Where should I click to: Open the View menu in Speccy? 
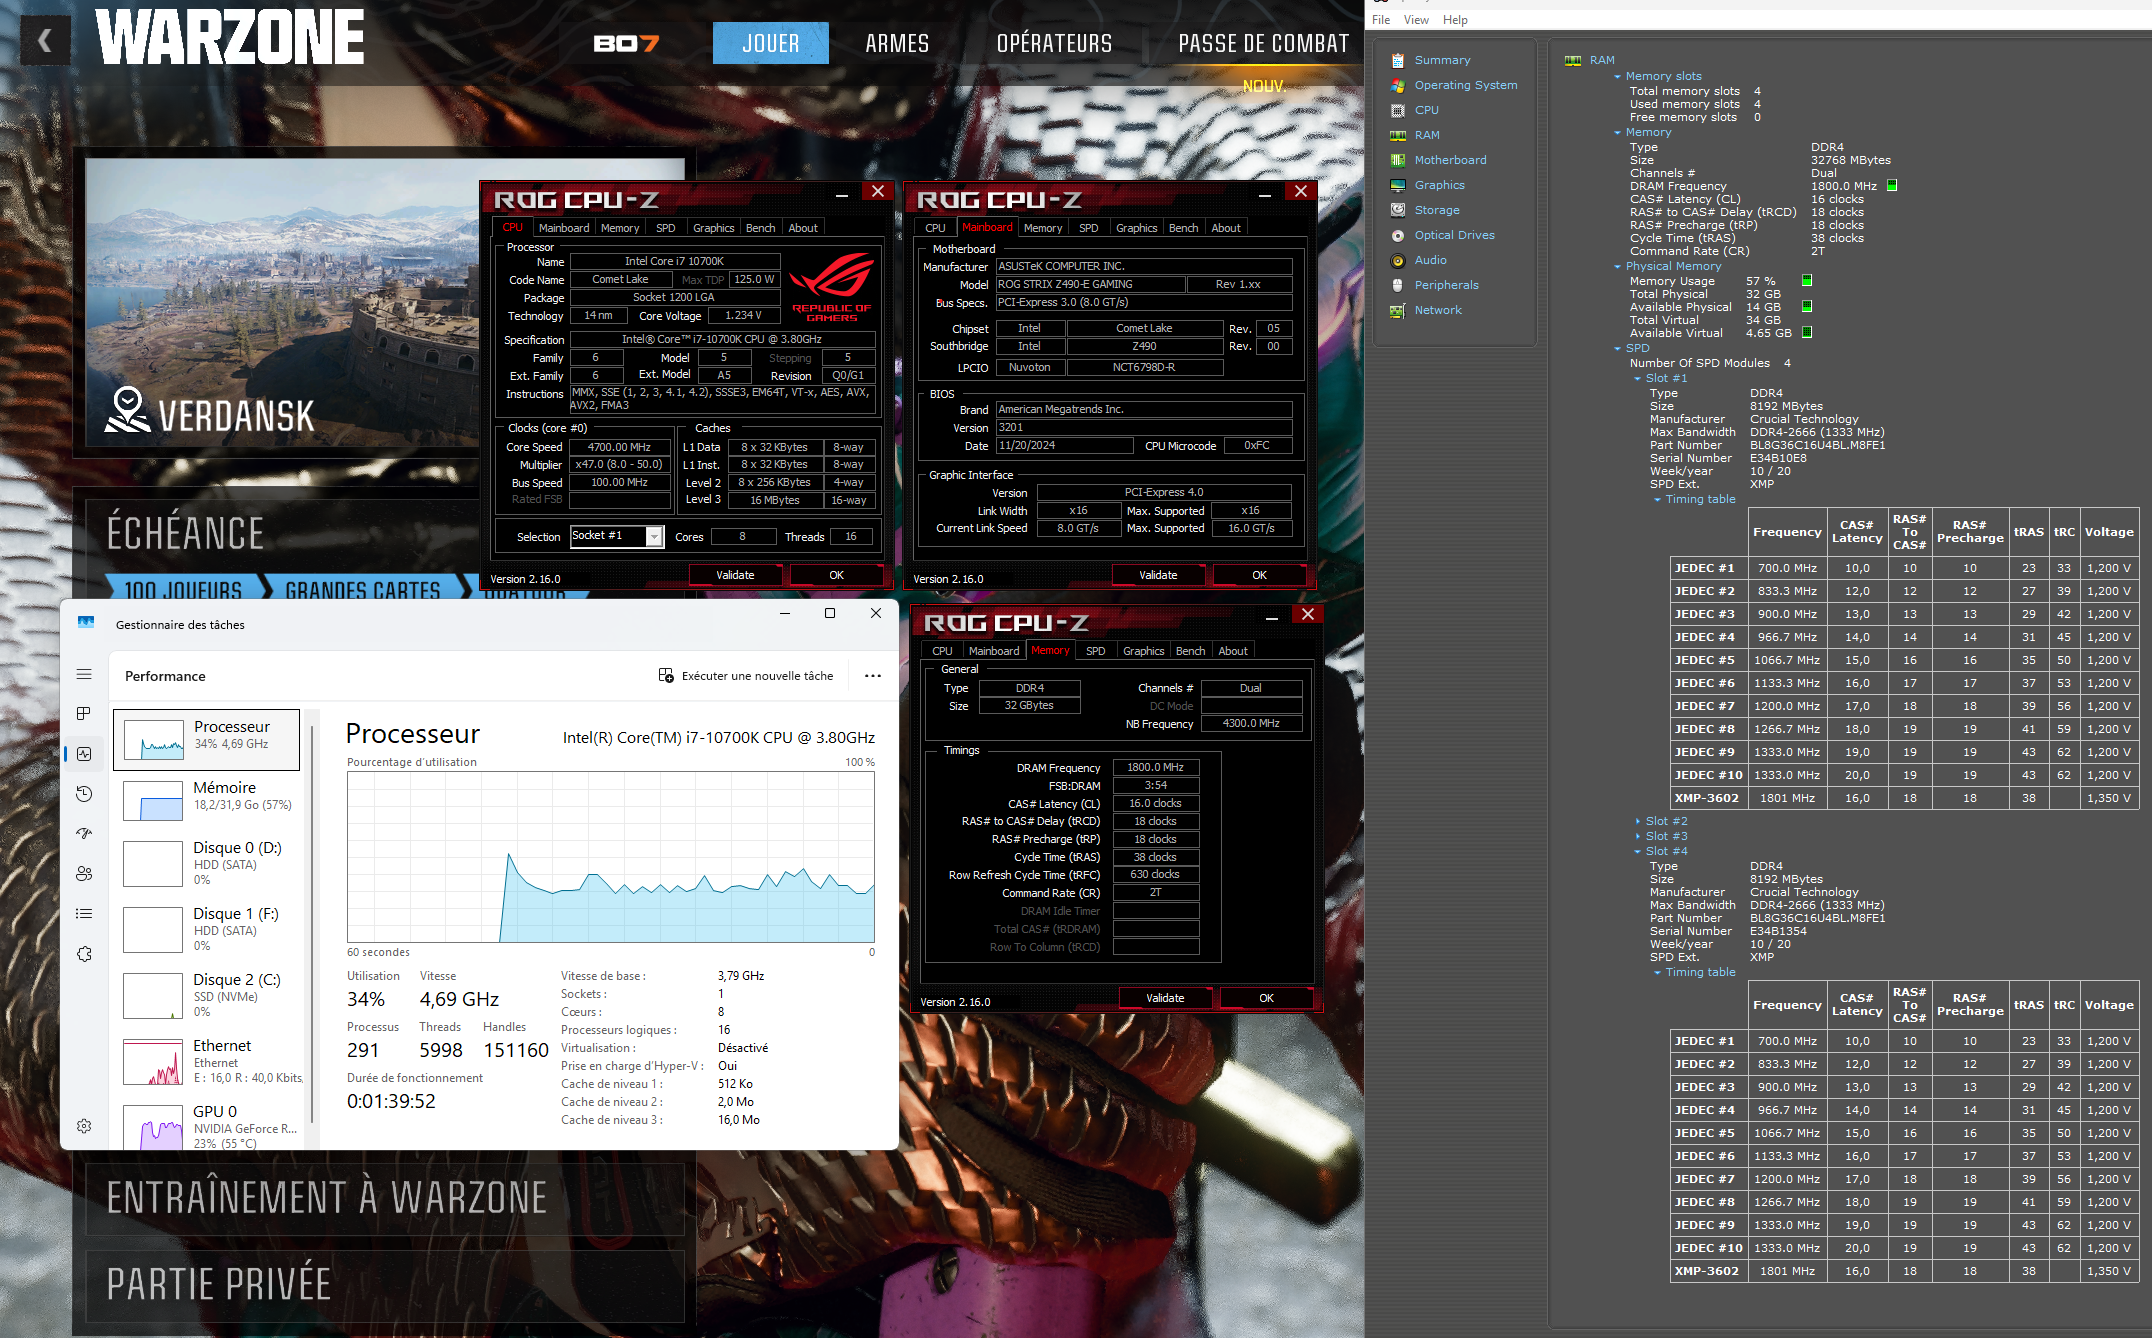point(1416,20)
